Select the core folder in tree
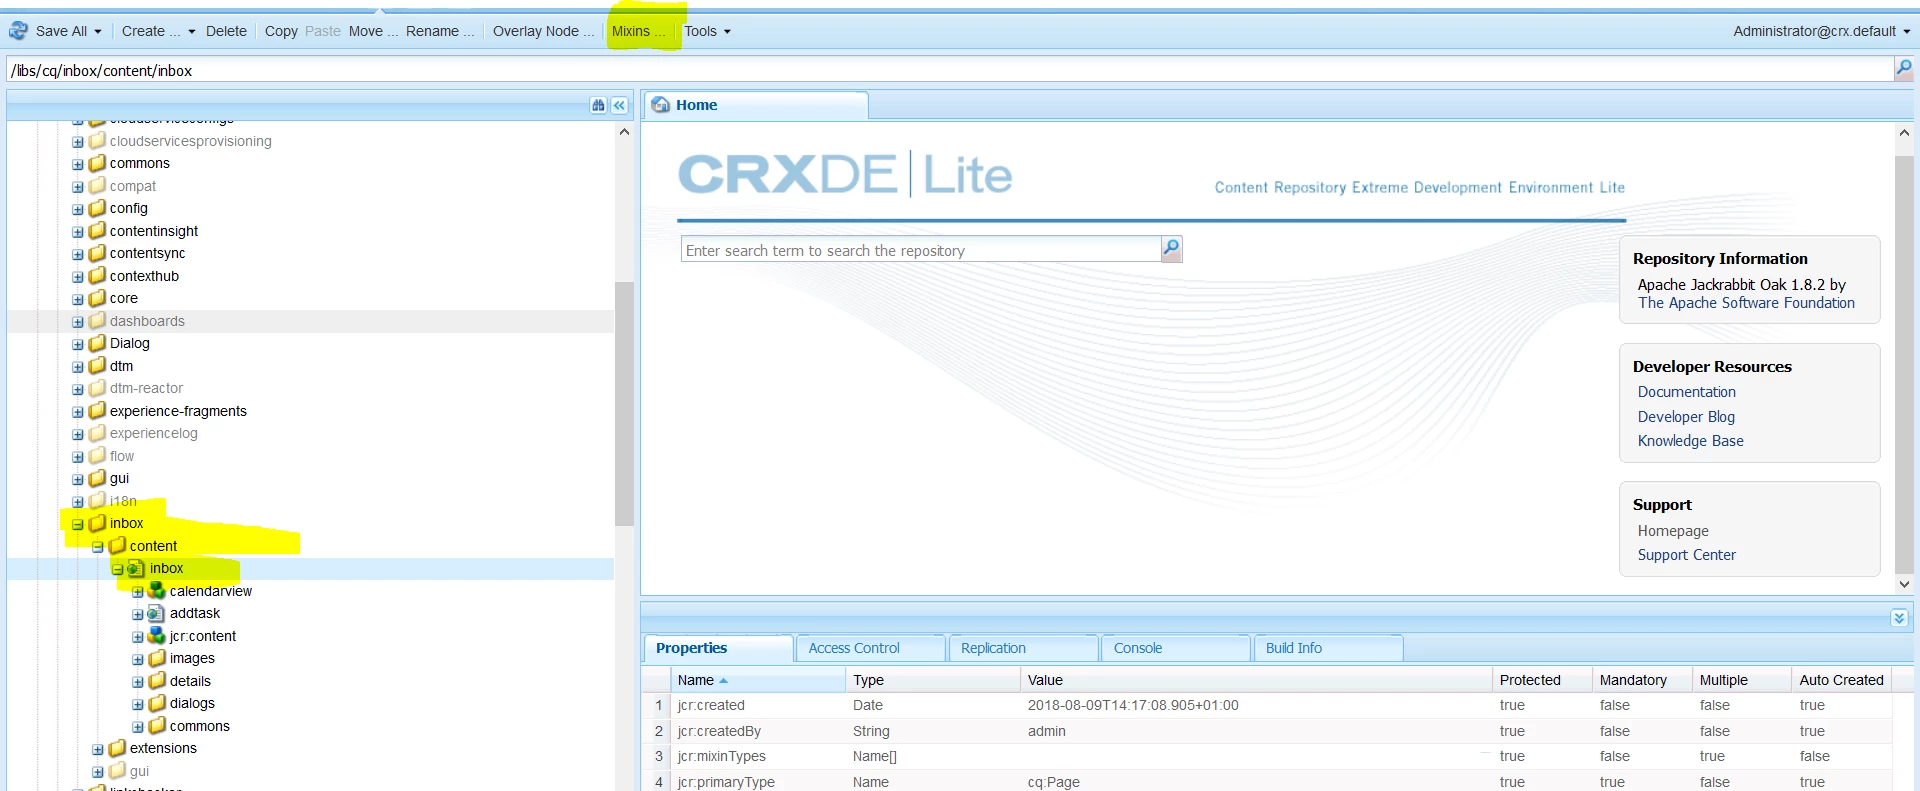 124,298
